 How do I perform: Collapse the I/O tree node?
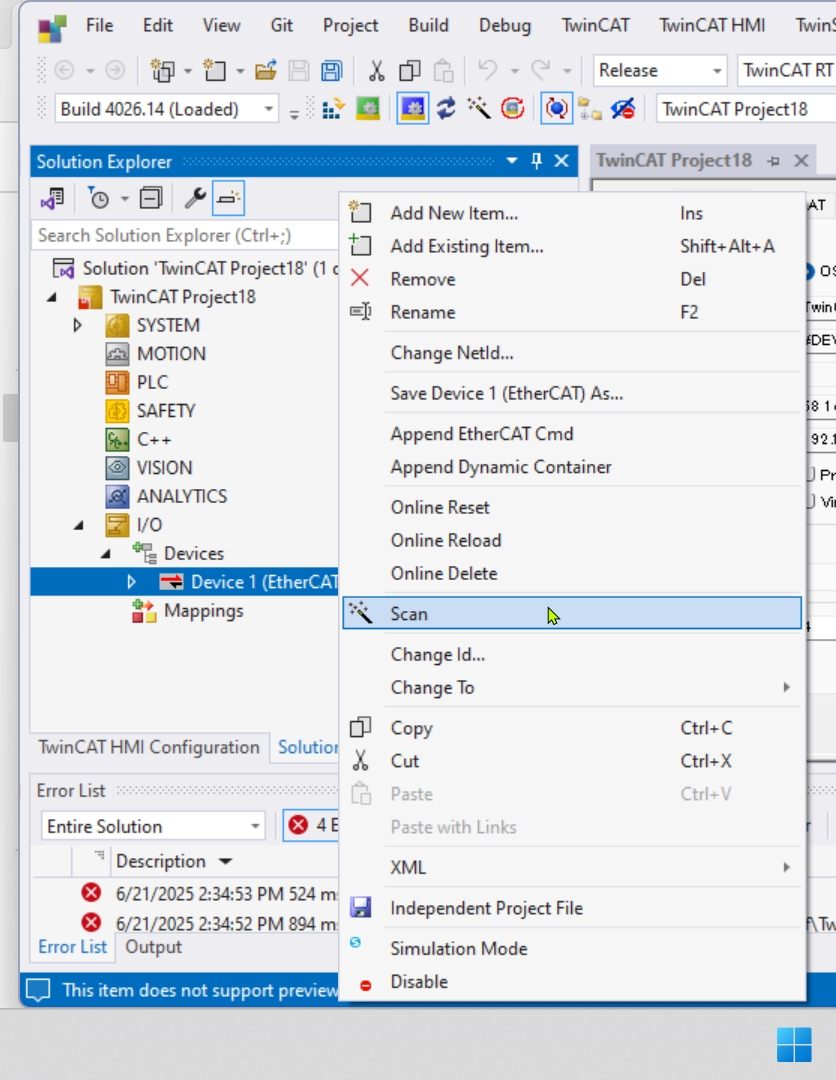pos(79,526)
